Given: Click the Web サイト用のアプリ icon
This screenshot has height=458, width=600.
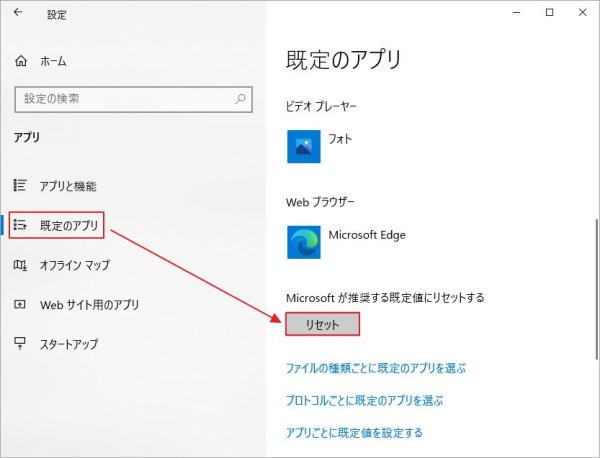Looking at the screenshot, I should point(20,305).
